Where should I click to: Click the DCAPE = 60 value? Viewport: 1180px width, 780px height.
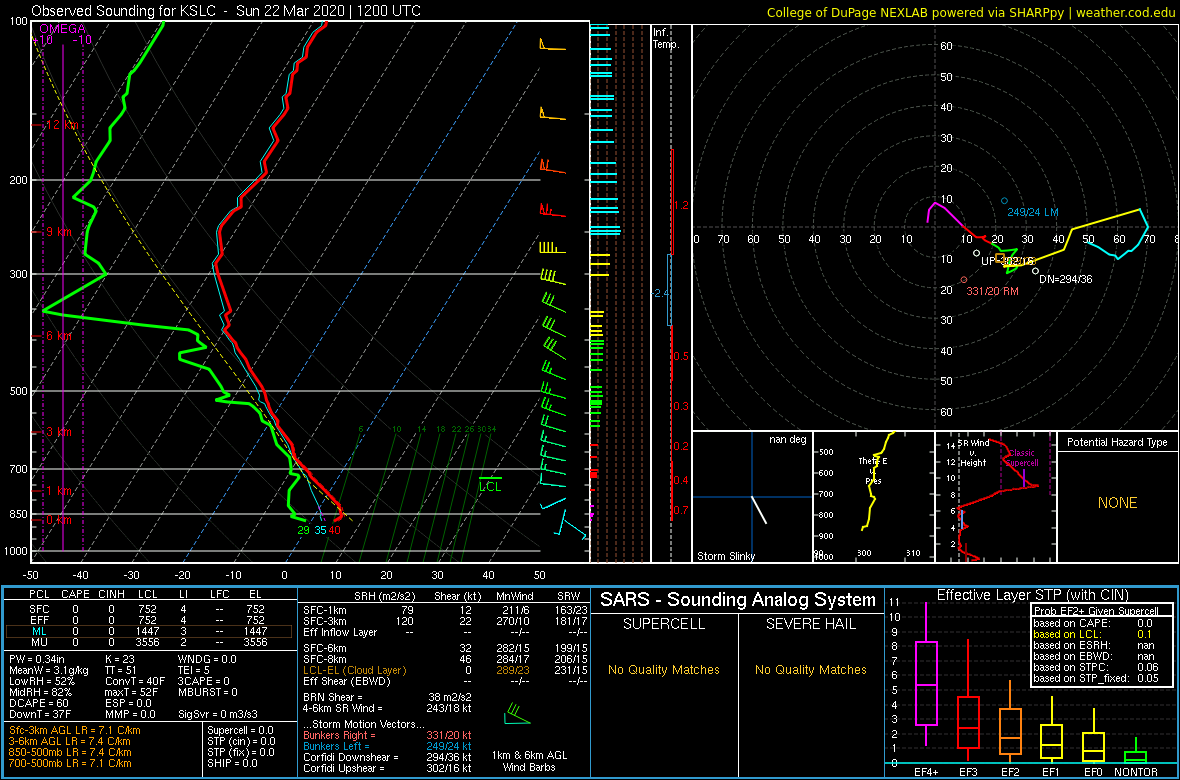click(x=38, y=702)
